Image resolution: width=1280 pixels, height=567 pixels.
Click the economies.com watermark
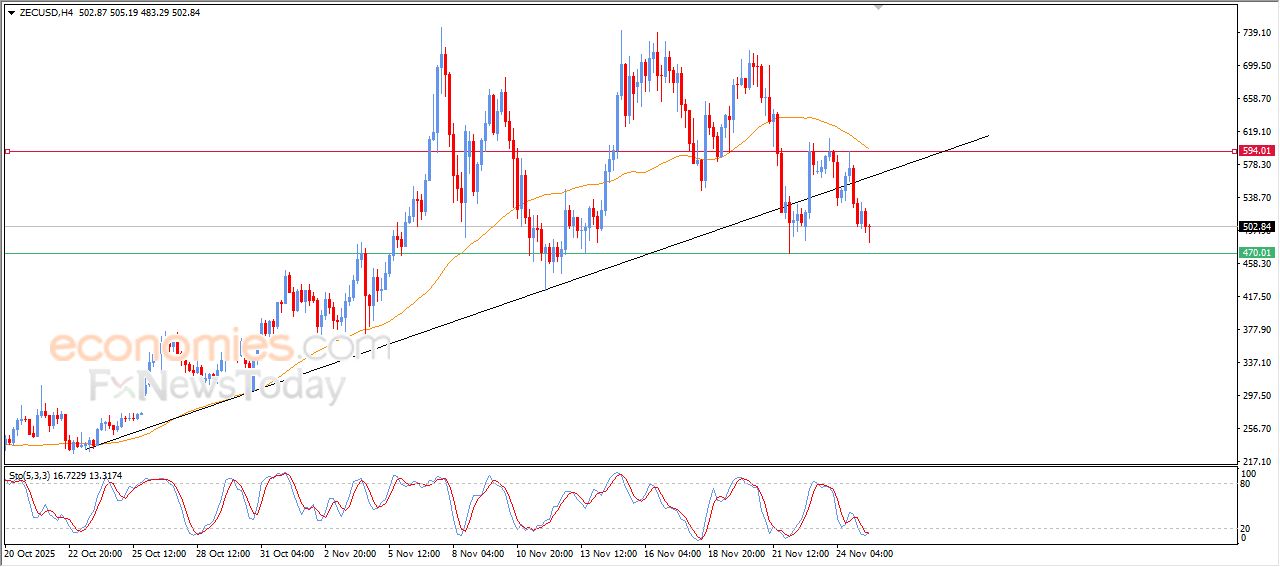click(x=219, y=347)
